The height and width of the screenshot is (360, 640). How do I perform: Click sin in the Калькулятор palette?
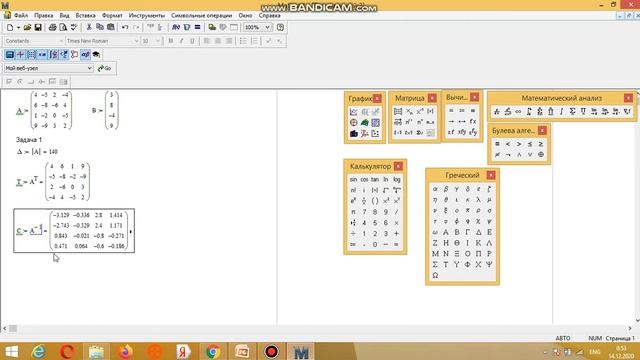click(353, 180)
